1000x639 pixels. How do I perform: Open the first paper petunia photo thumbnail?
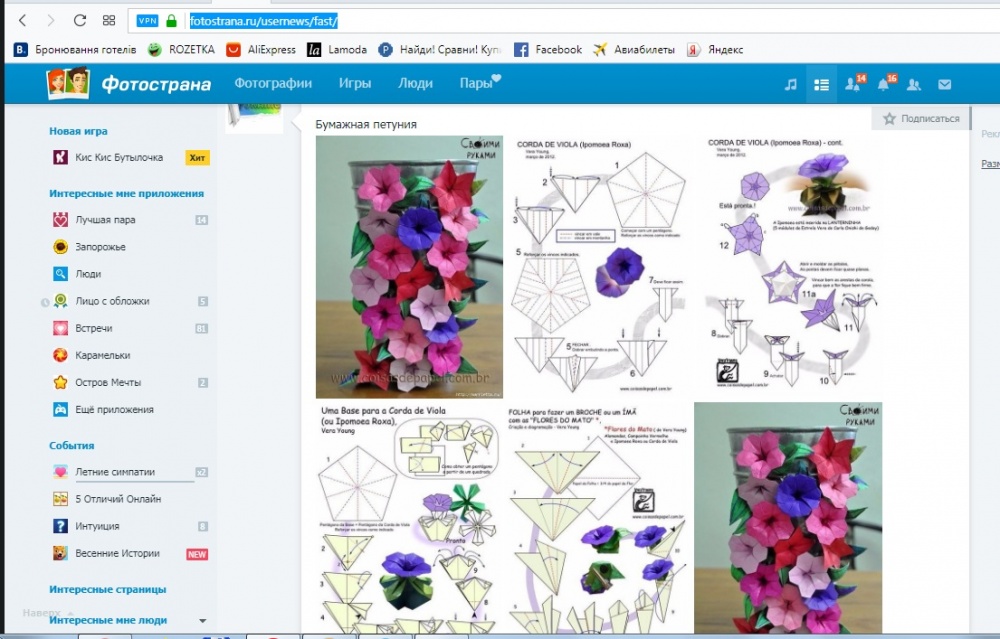tap(409, 267)
